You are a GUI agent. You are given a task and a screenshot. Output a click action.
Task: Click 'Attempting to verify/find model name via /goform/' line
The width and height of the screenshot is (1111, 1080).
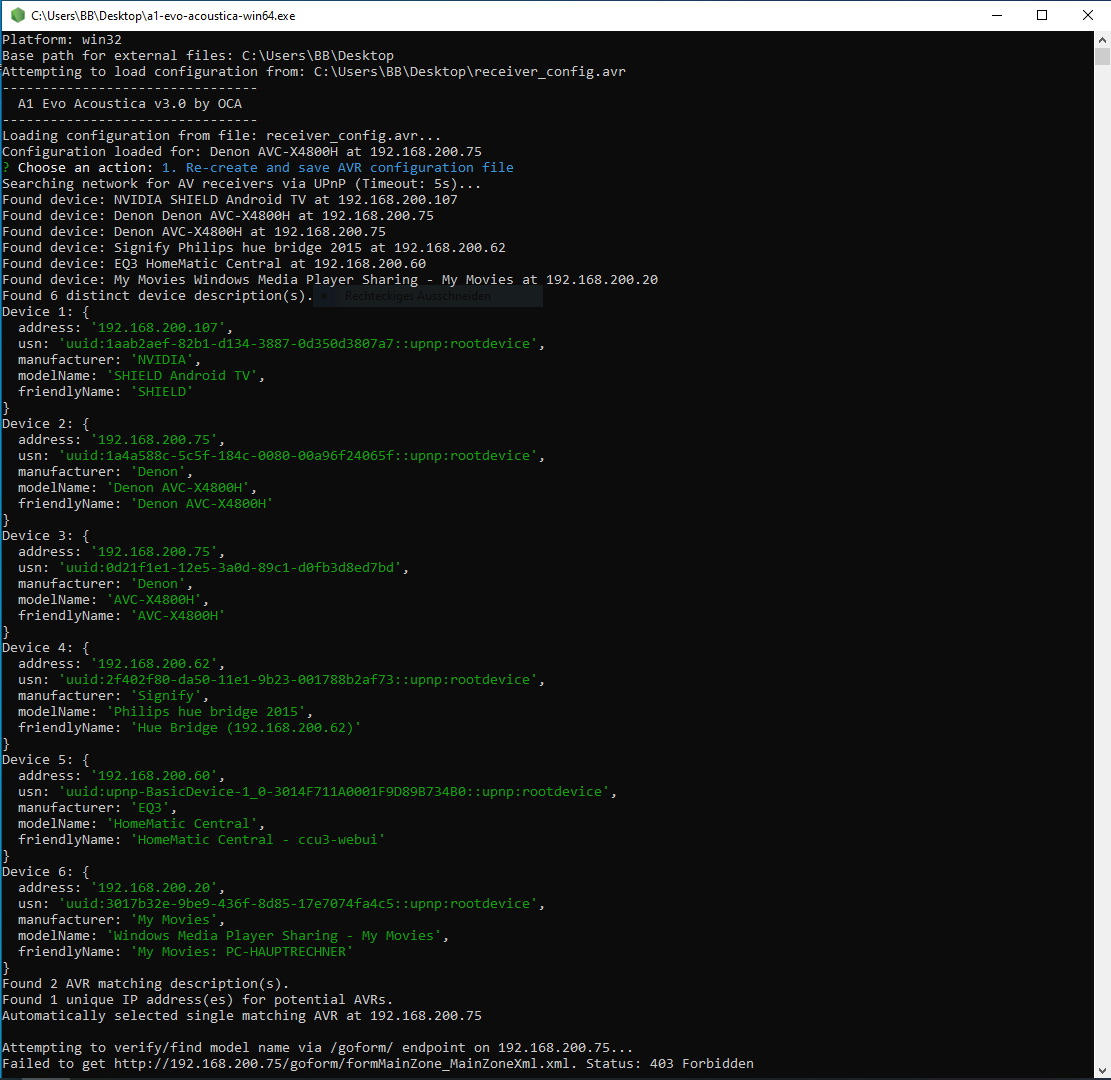[317, 1047]
